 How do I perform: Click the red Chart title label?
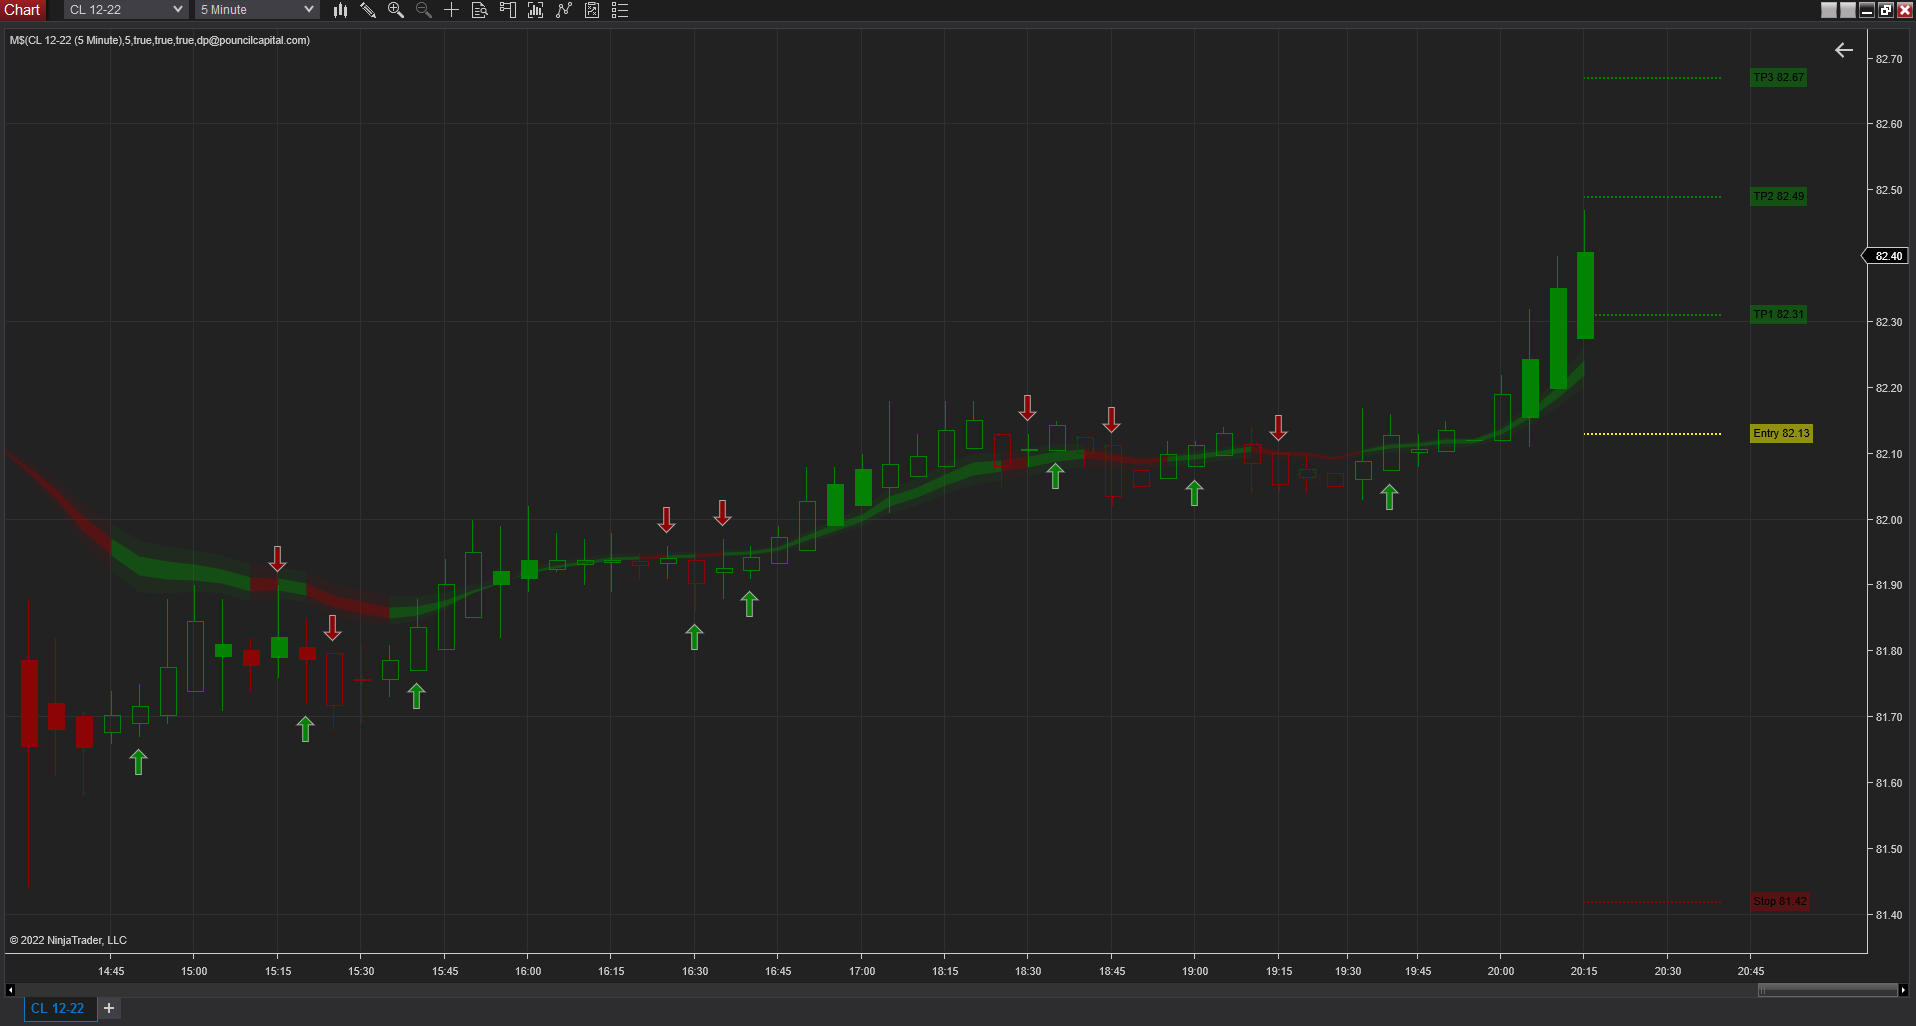pos(23,10)
